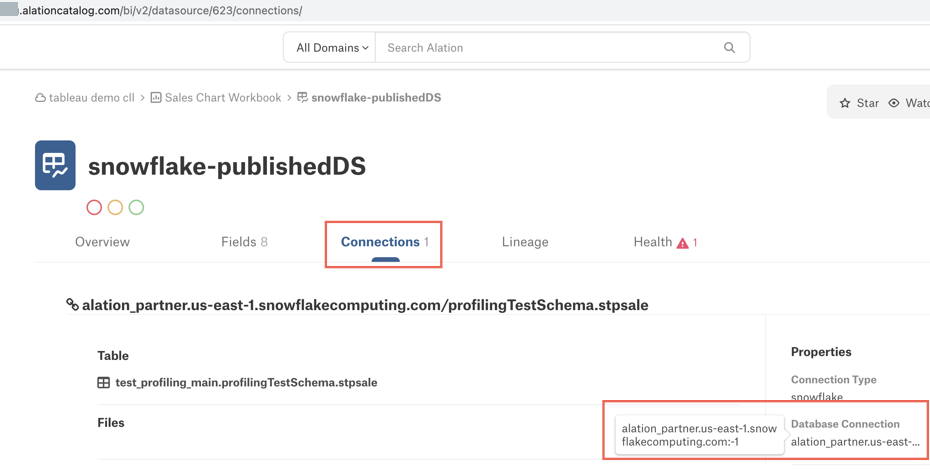The width and height of the screenshot is (930, 470).
Task: Click the eye Watch icon
Action: (x=894, y=103)
